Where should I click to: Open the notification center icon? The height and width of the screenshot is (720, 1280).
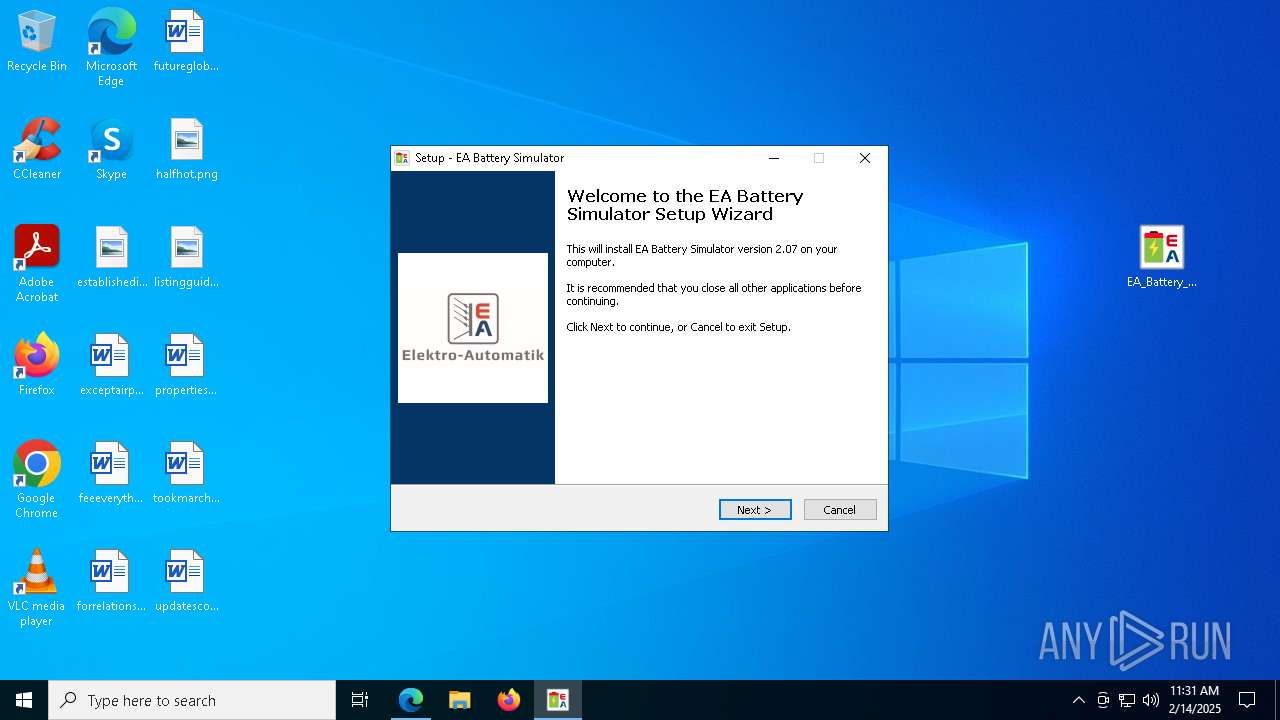tap(1247, 700)
